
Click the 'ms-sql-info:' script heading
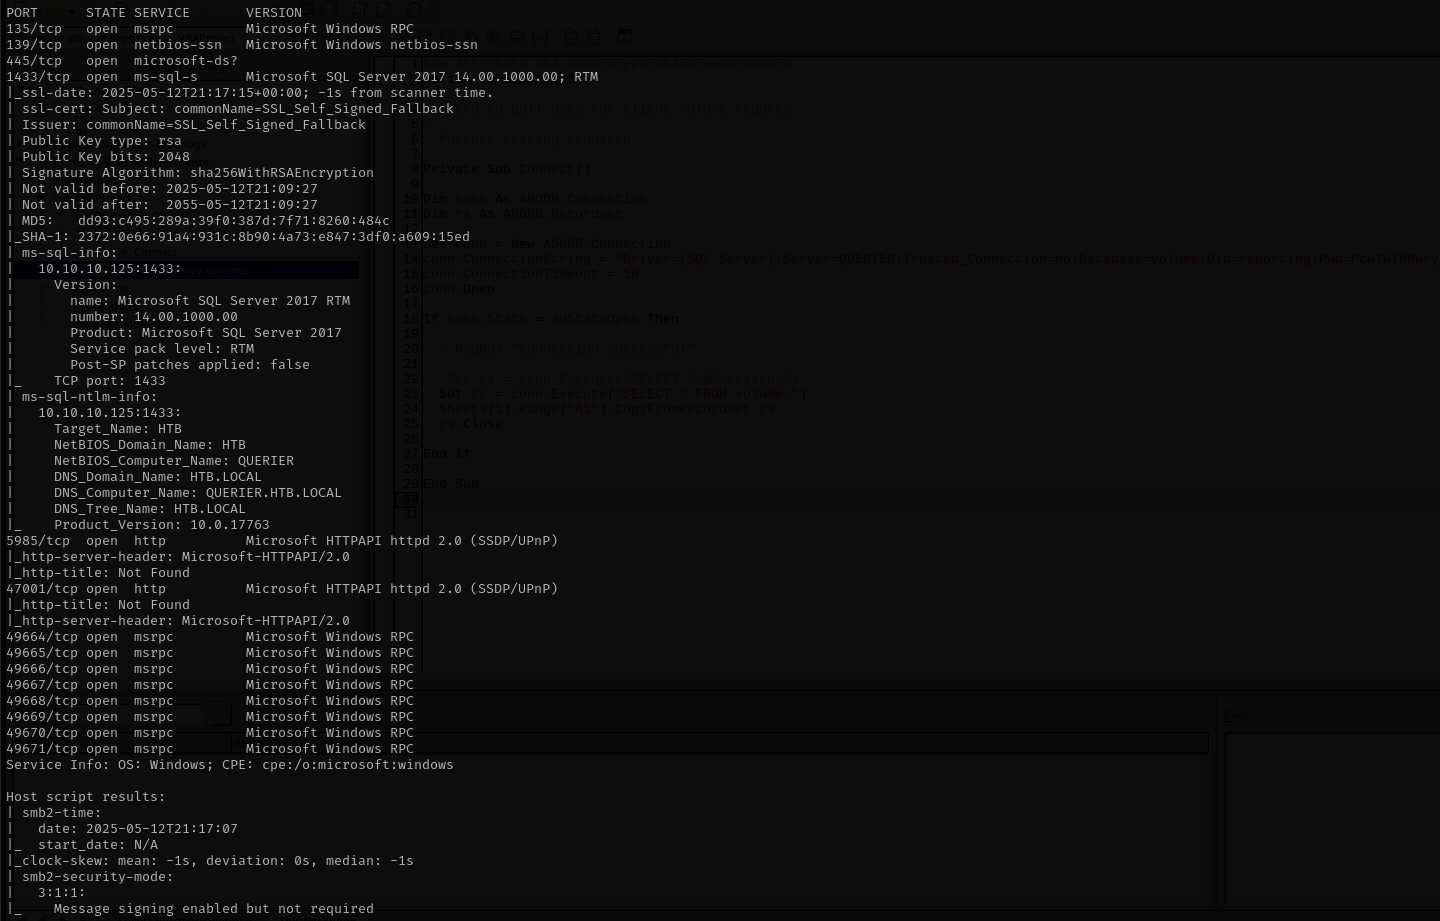pos(70,253)
